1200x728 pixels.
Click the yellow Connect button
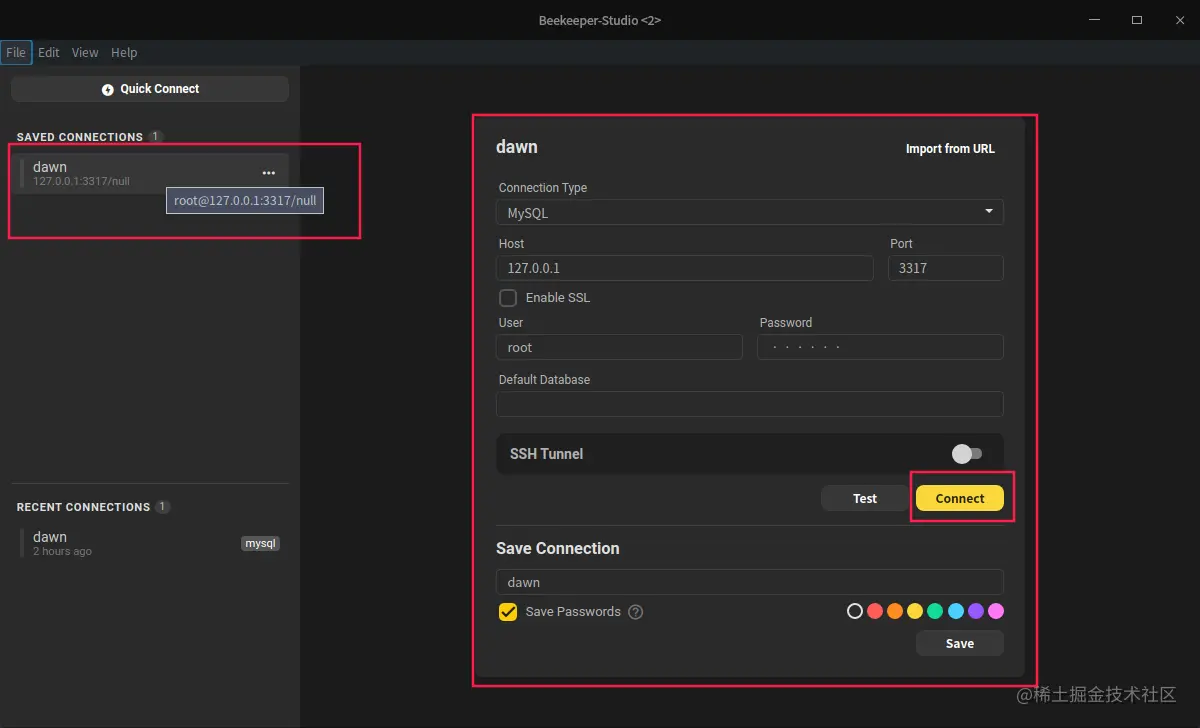pos(960,498)
